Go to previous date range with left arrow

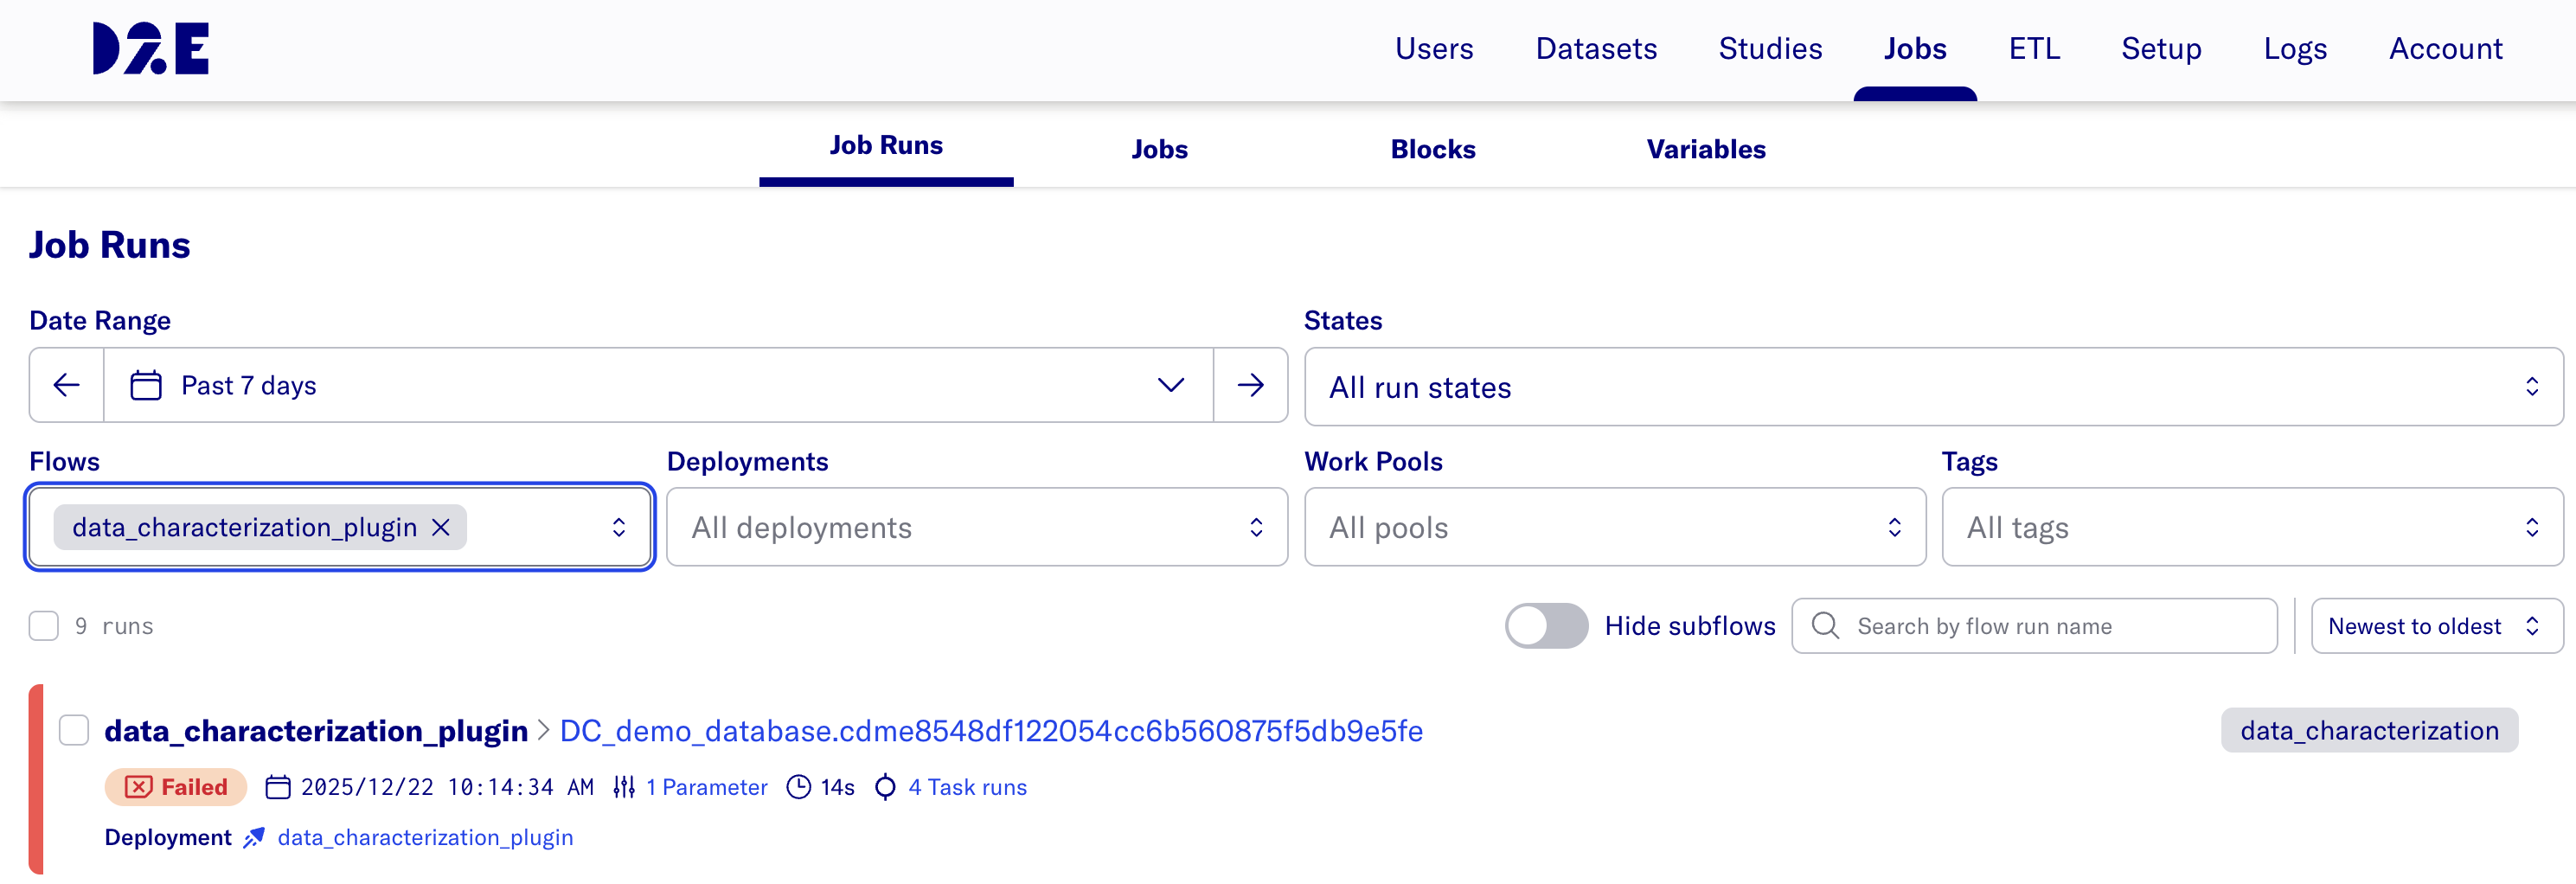67,385
